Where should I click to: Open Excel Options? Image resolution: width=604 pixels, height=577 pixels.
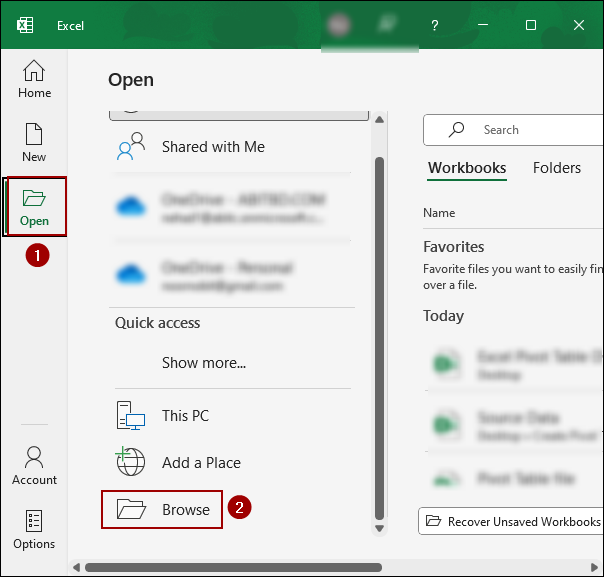click(34, 530)
